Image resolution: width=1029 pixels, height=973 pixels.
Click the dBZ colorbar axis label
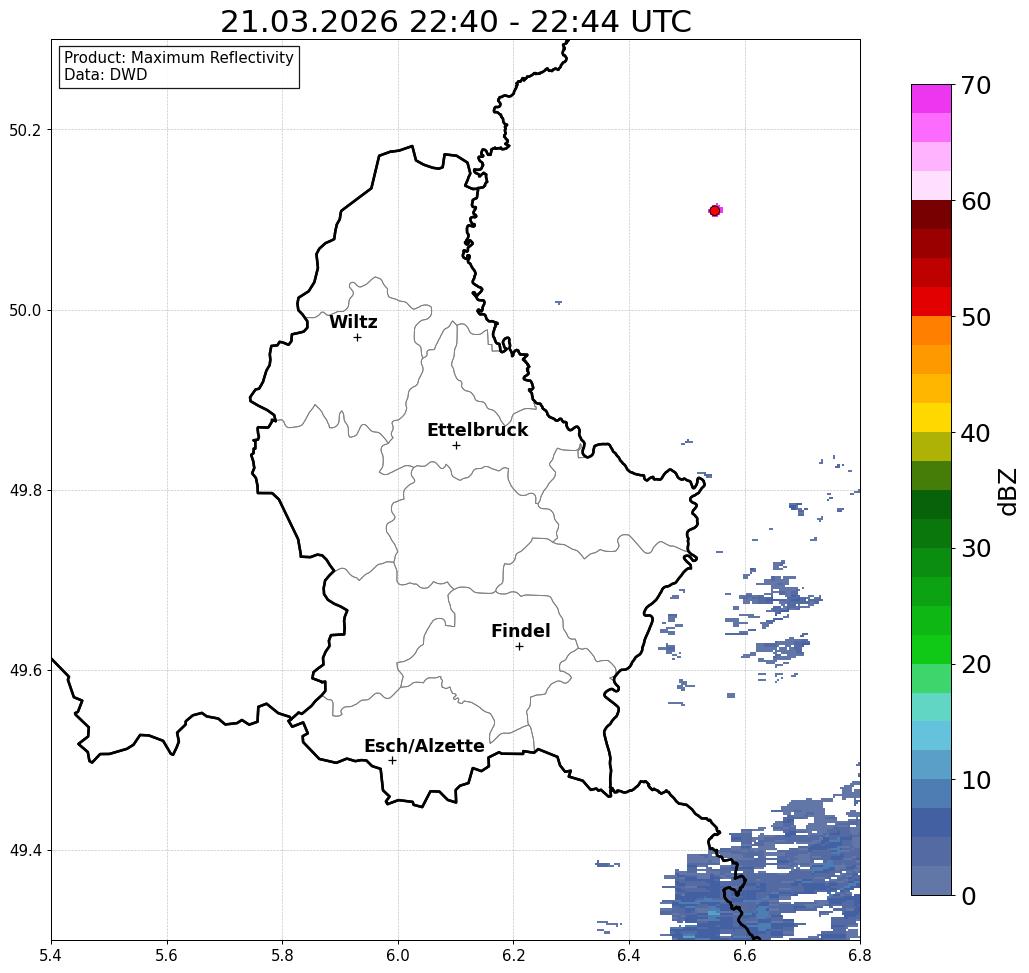coord(1007,491)
